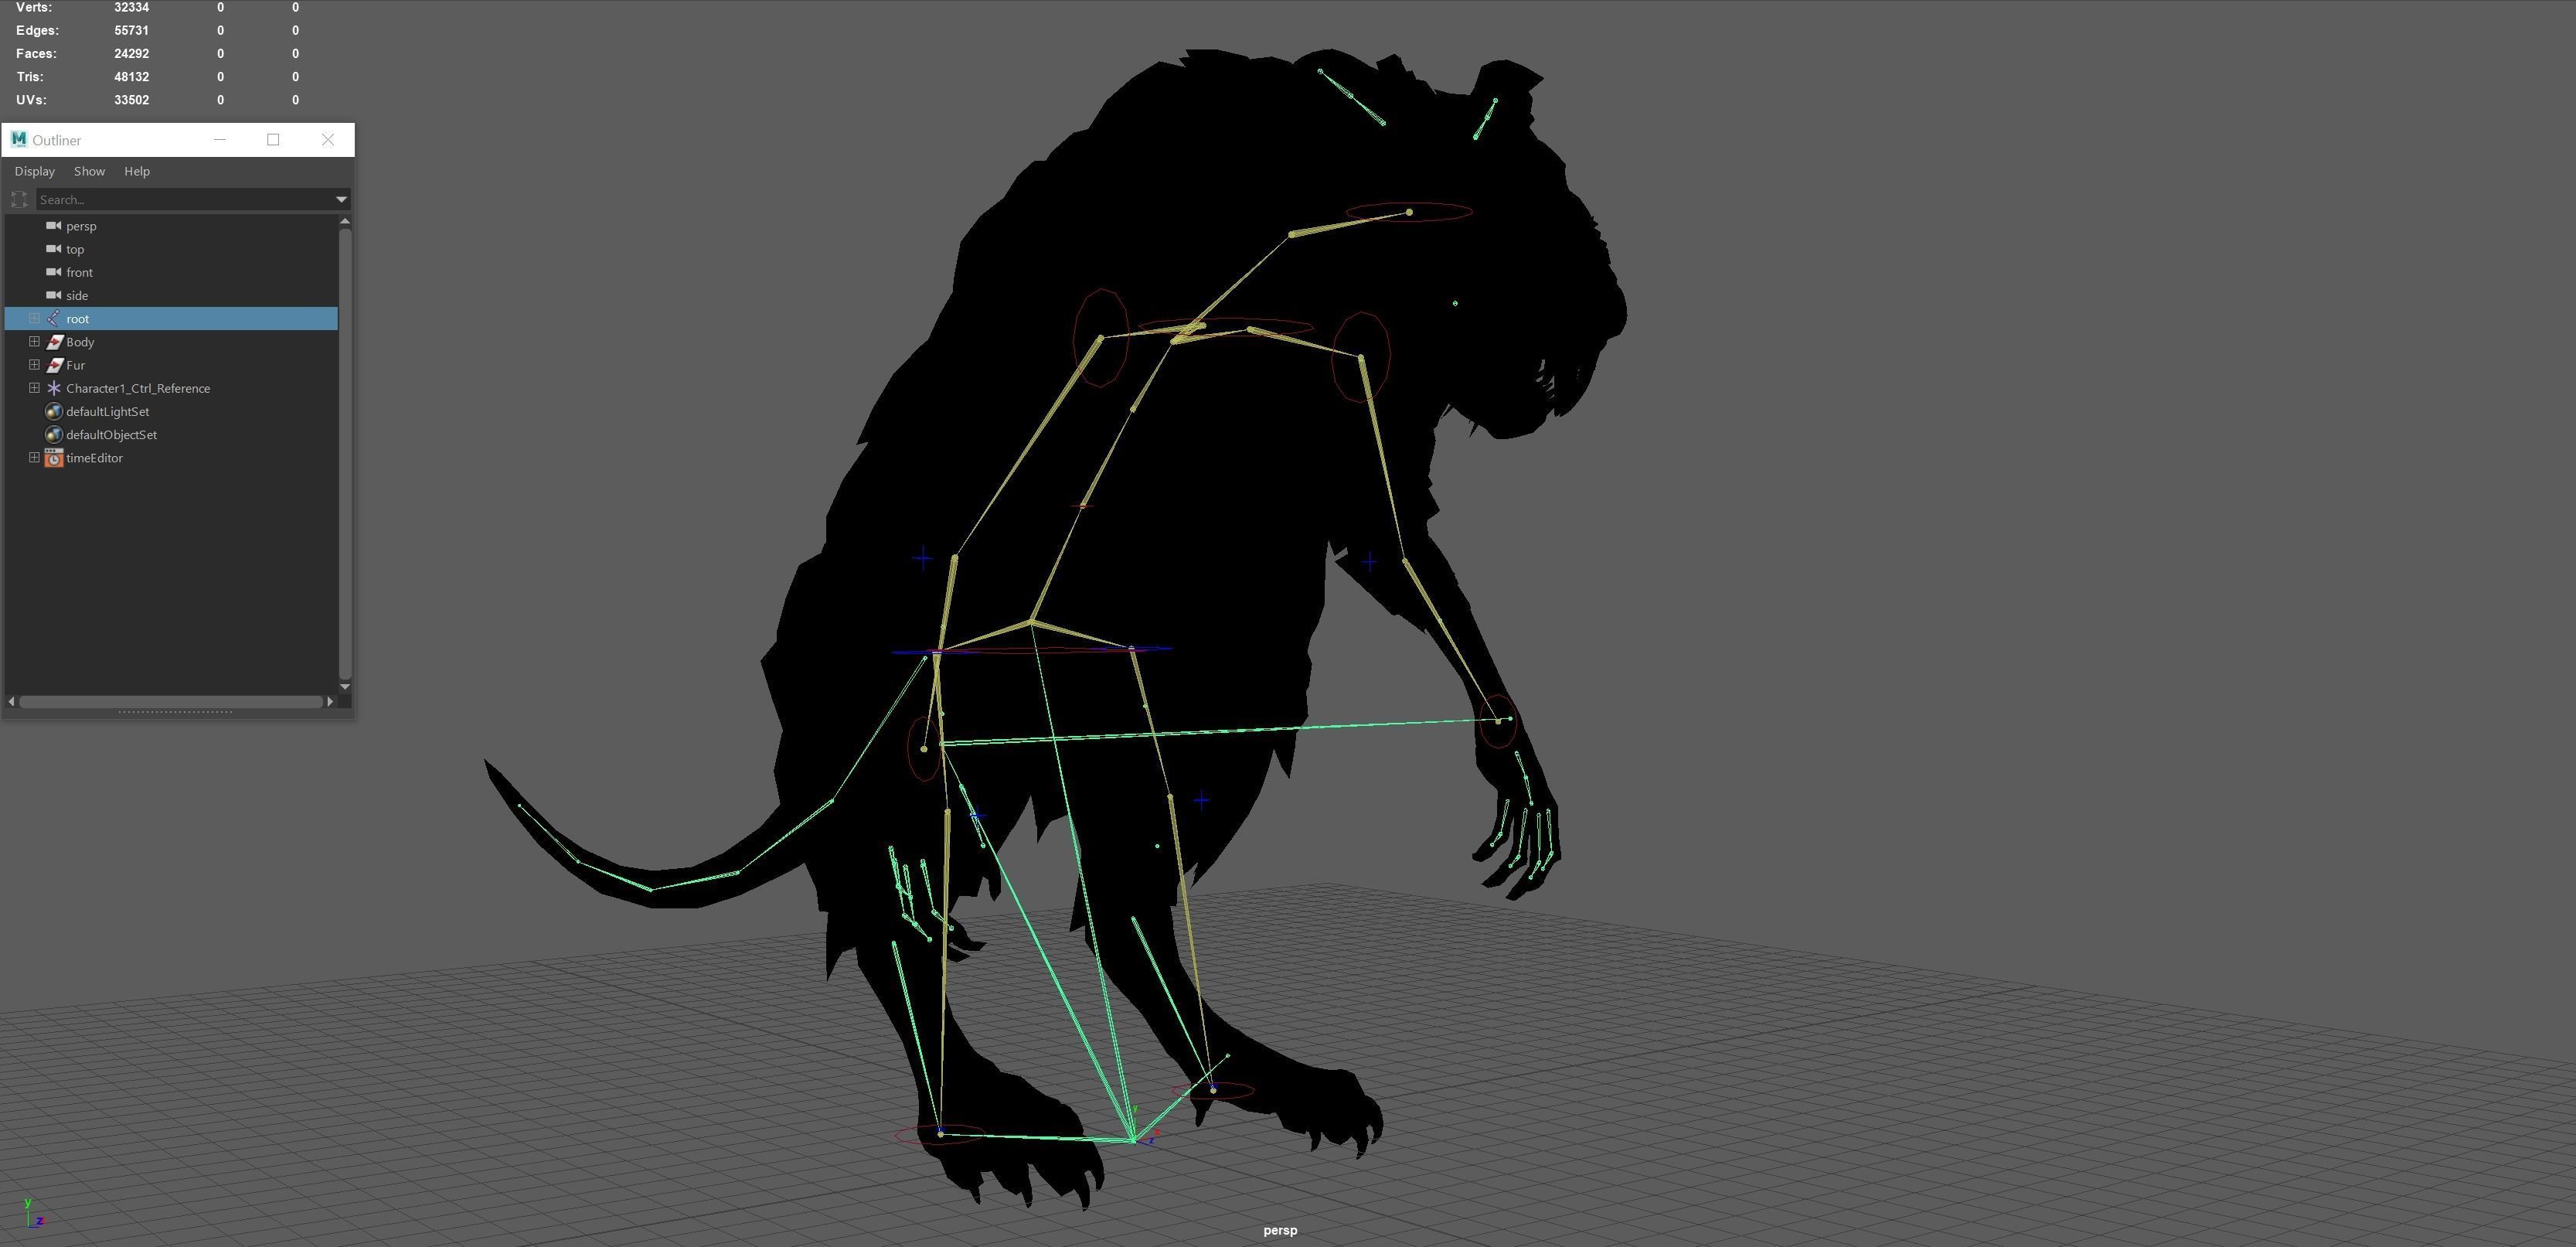Select the Fur item label
Viewport: 2576px width, 1247px height.
pyautogui.click(x=75, y=365)
